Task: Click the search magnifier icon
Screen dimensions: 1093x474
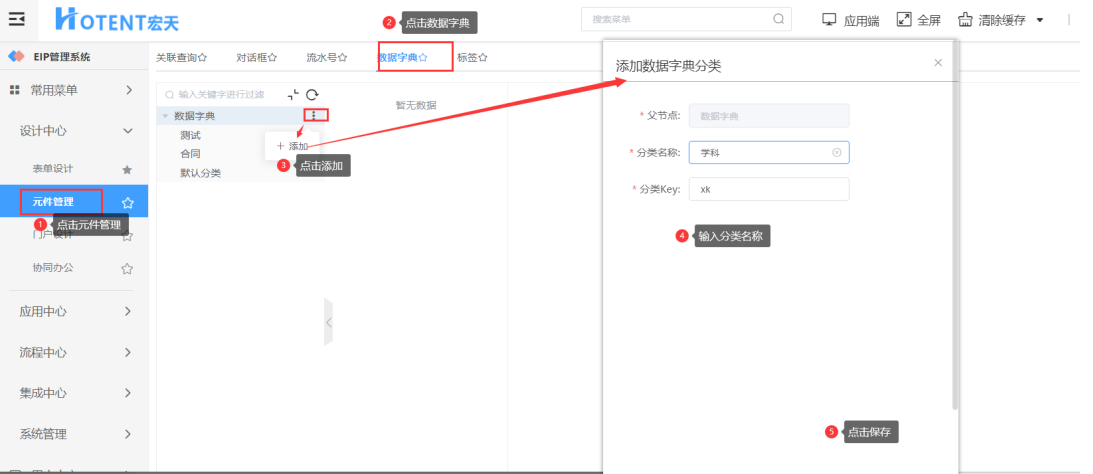Action: 779,20
